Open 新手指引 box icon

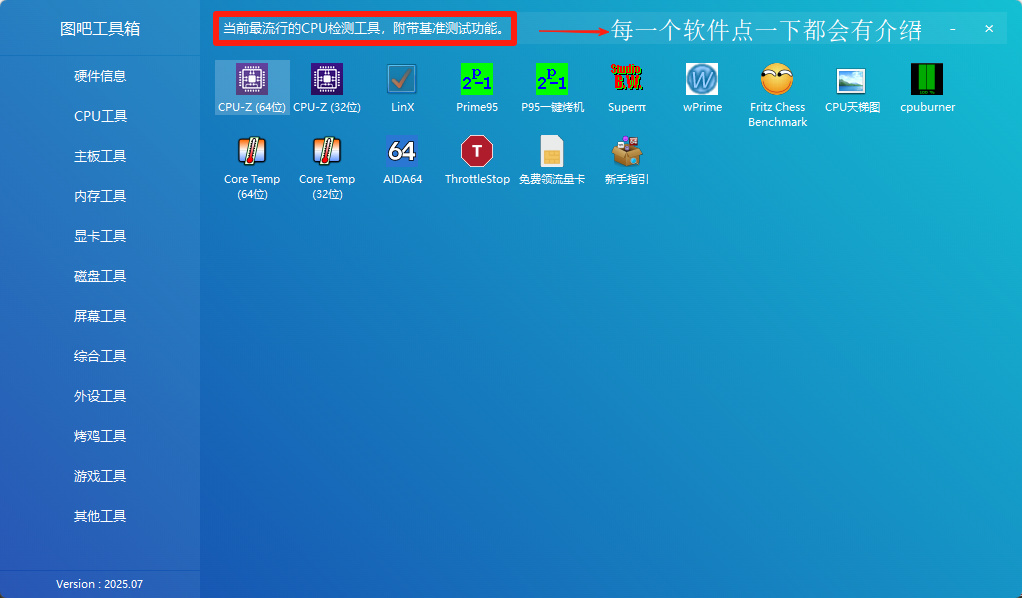click(x=627, y=151)
